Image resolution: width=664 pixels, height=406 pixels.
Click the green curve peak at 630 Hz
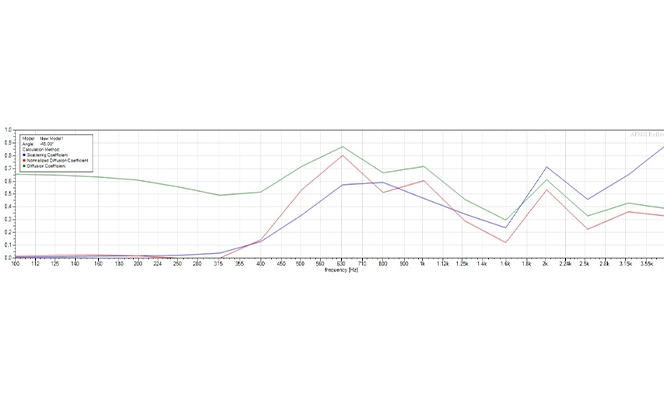[x=342, y=147]
